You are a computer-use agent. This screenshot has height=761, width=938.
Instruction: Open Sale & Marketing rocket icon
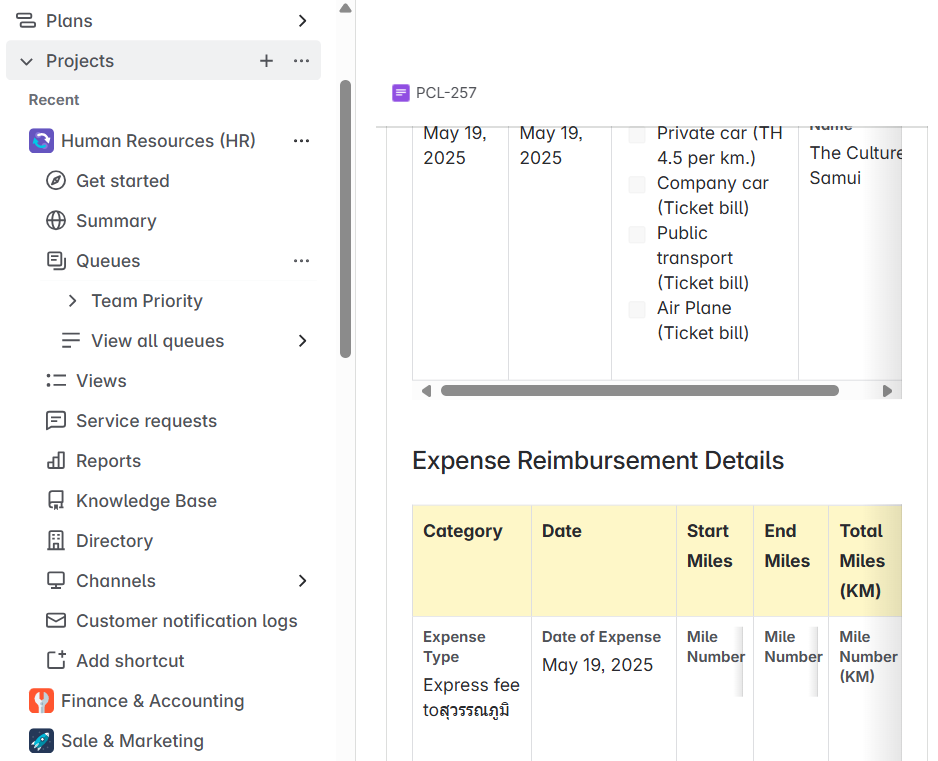point(41,741)
